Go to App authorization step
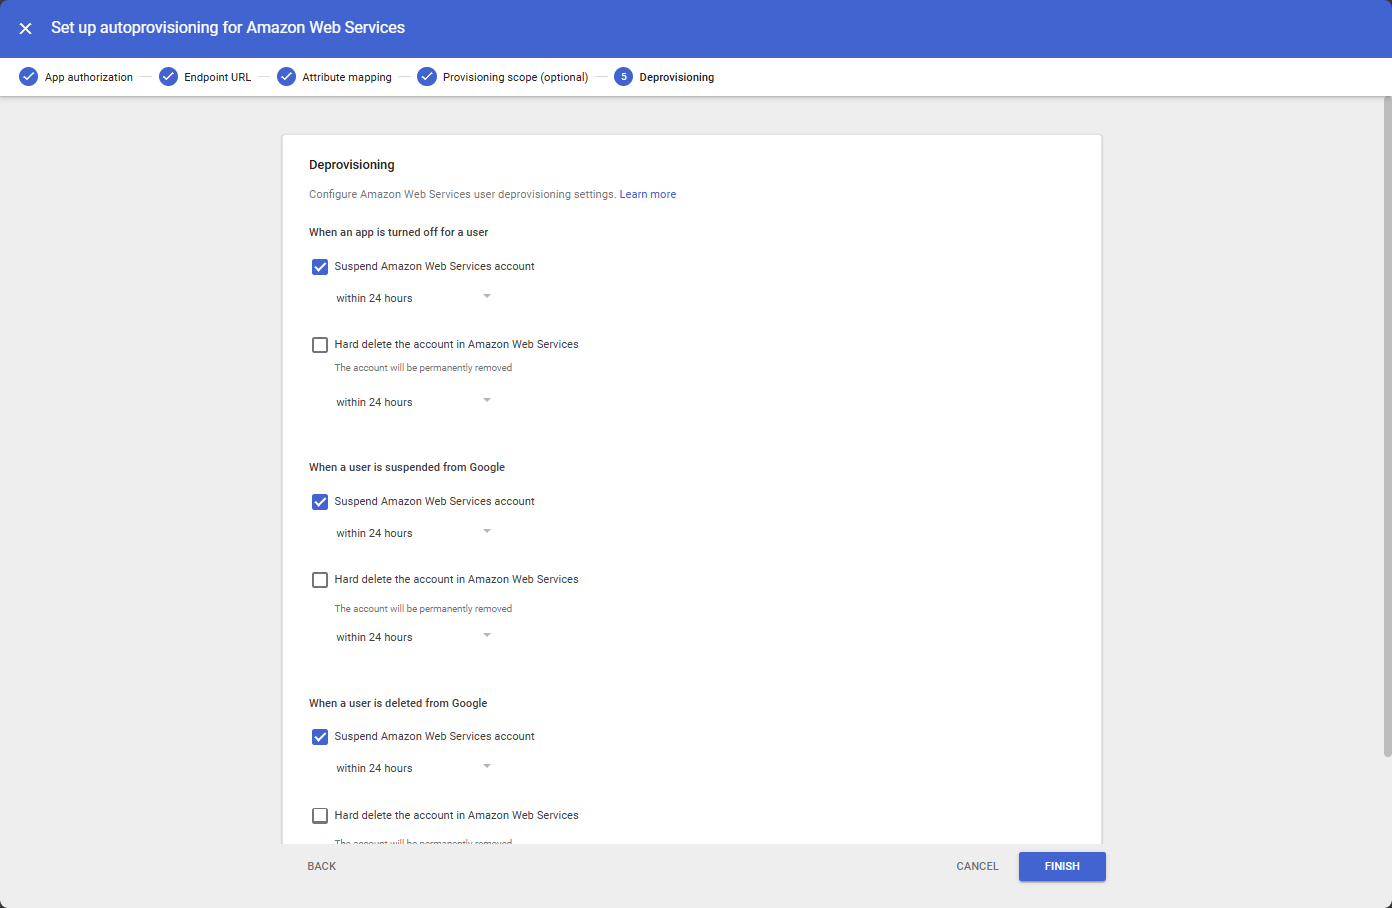1392x908 pixels. tap(89, 77)
